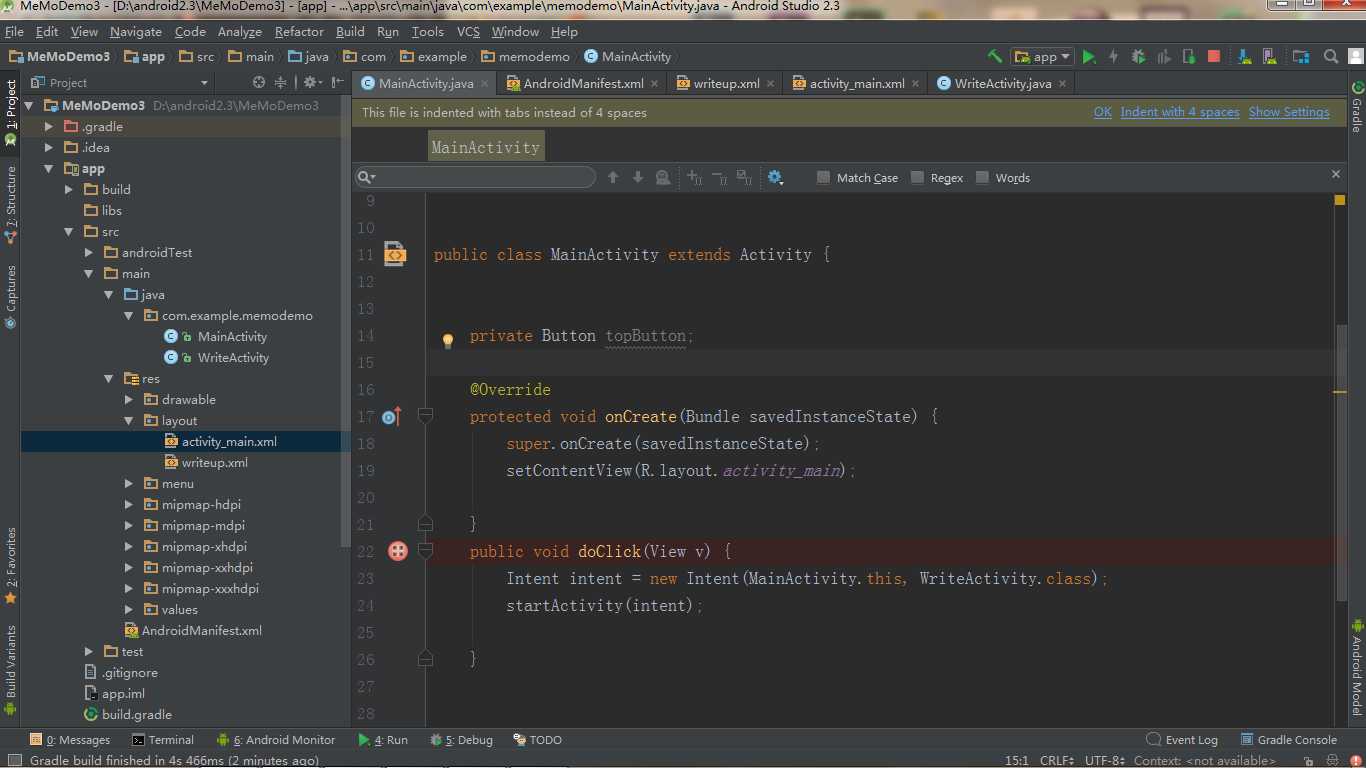Click Indent with 4 spaces link
Screen dimensions: 1366x768
pos(1180,112)
